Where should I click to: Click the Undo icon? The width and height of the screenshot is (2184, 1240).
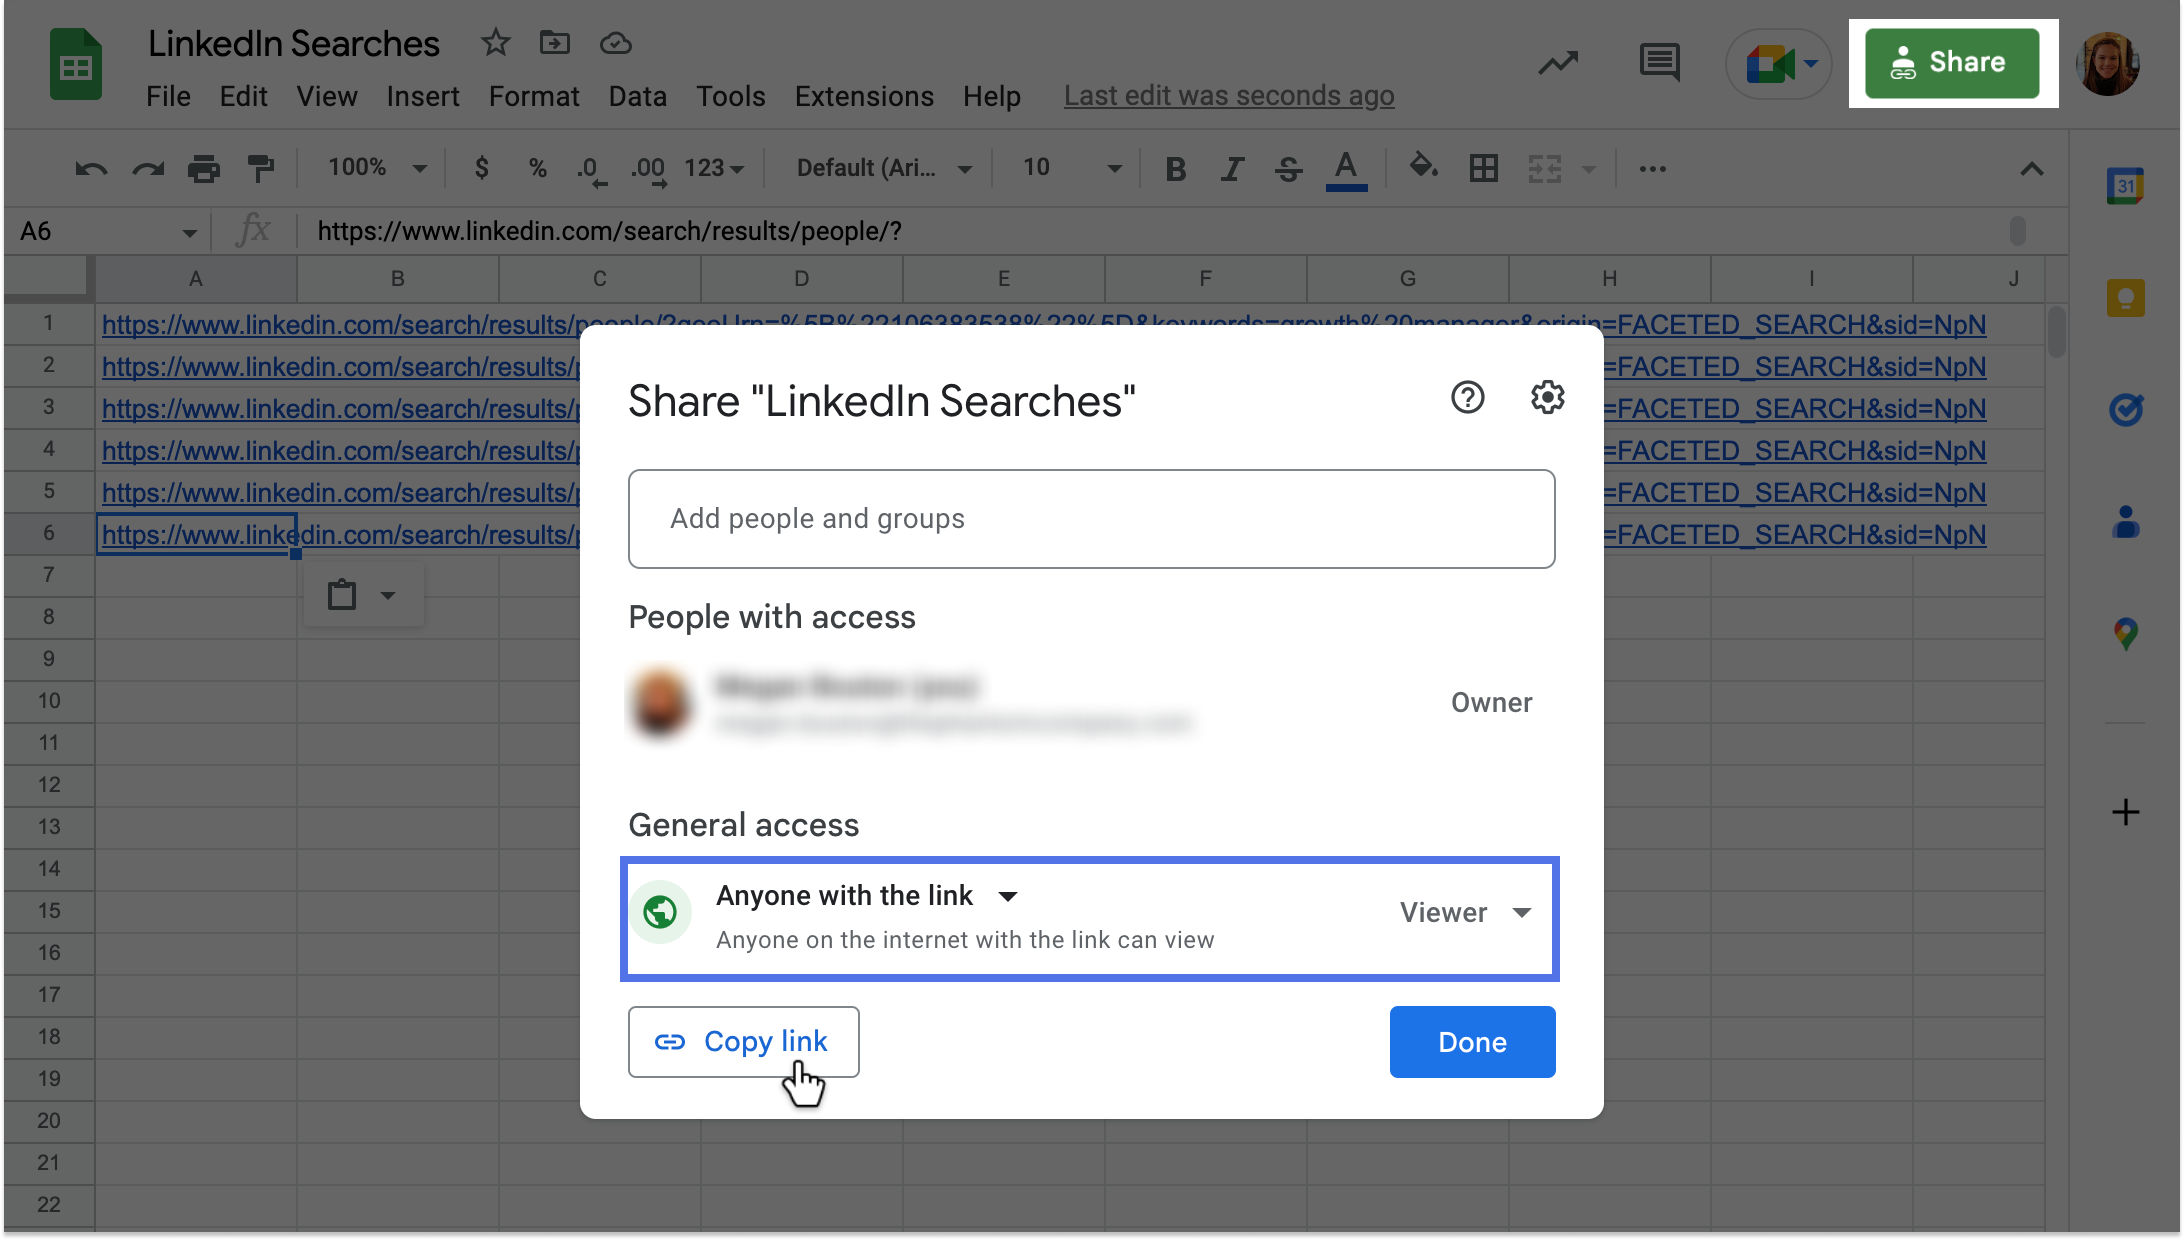point(91,169)
